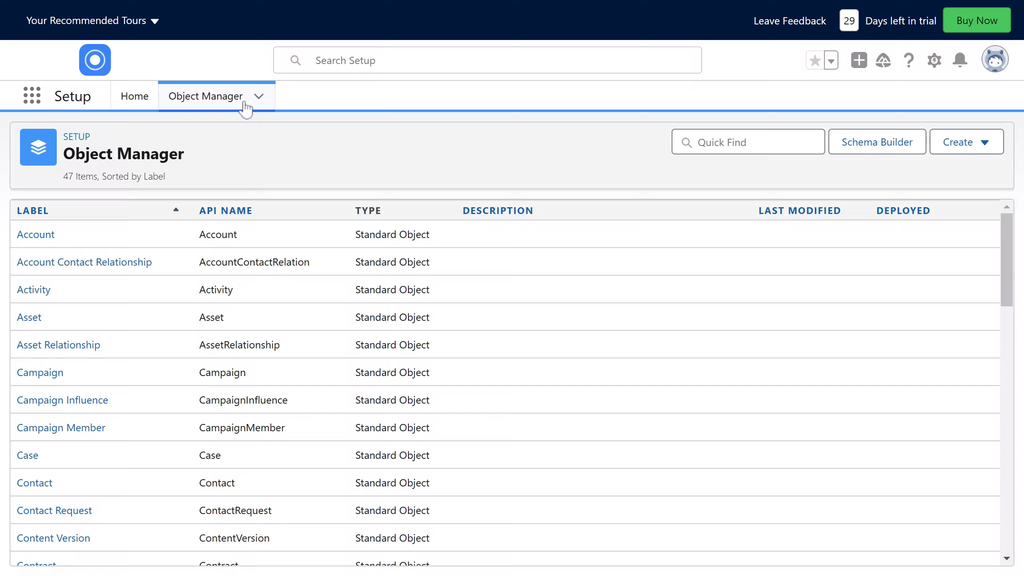The image size is (1024, 576).
Task: Expand the favorites list dropdown arrow
Action: click(x=830, y=61)
